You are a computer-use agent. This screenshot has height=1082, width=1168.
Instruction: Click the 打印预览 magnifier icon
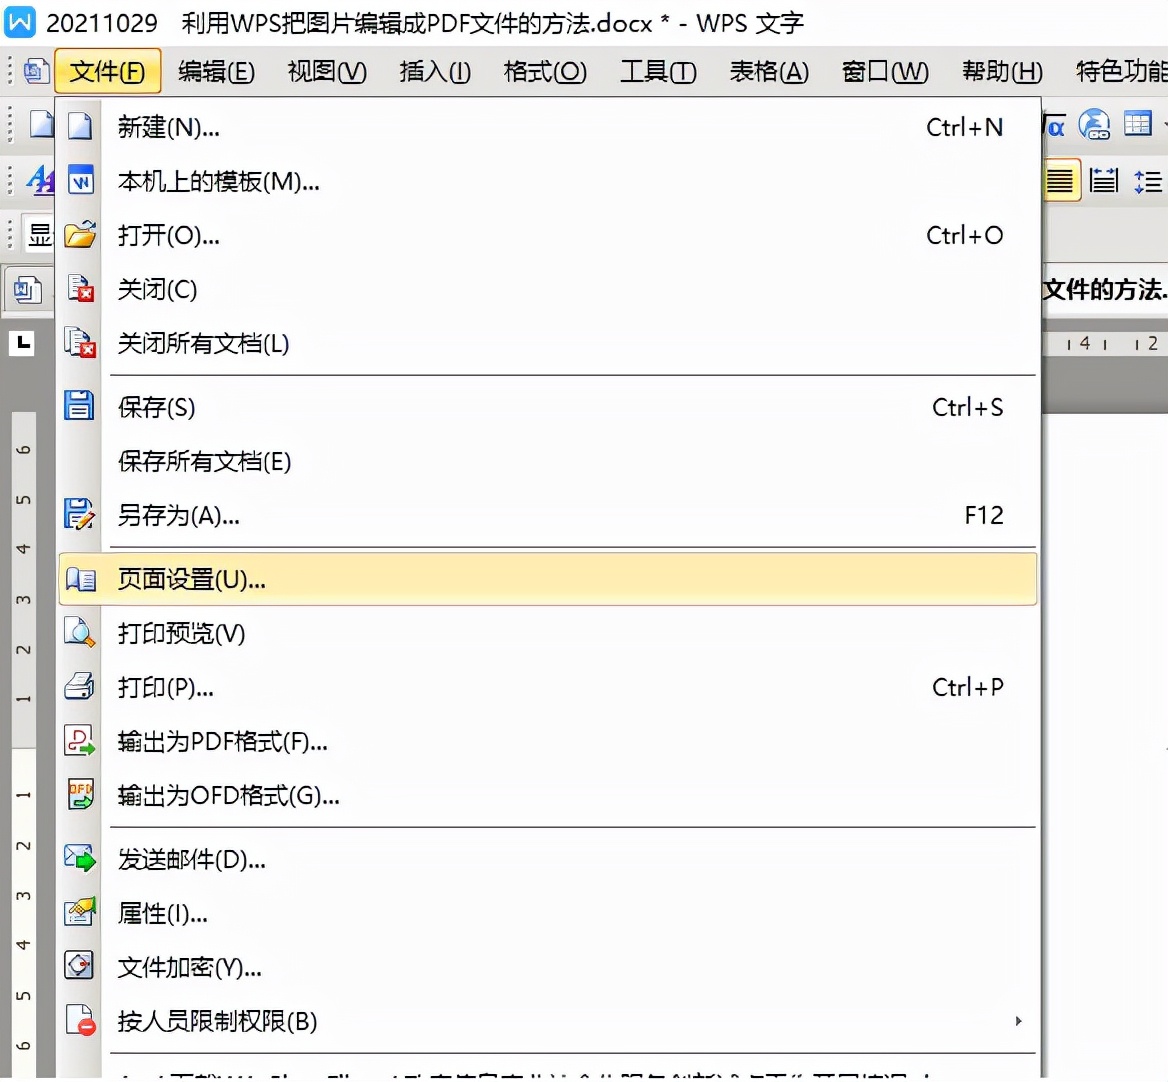(80, 633)
